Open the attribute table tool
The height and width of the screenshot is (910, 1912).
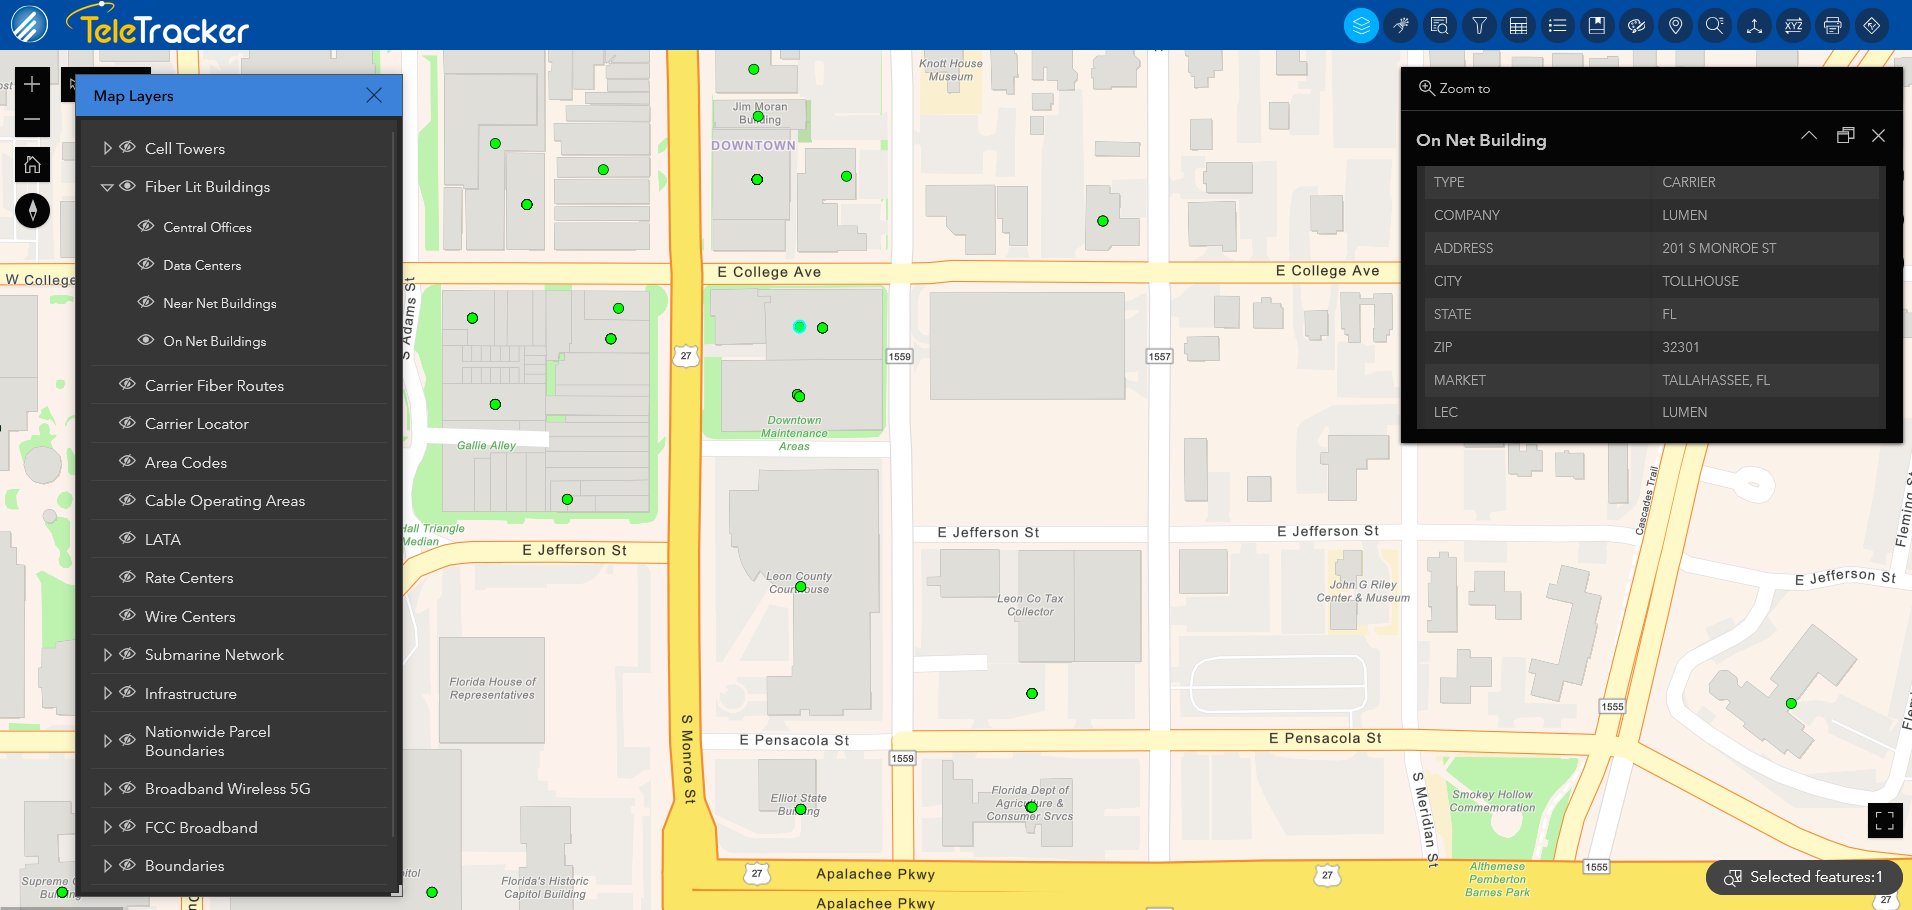tap(1518, 25)
